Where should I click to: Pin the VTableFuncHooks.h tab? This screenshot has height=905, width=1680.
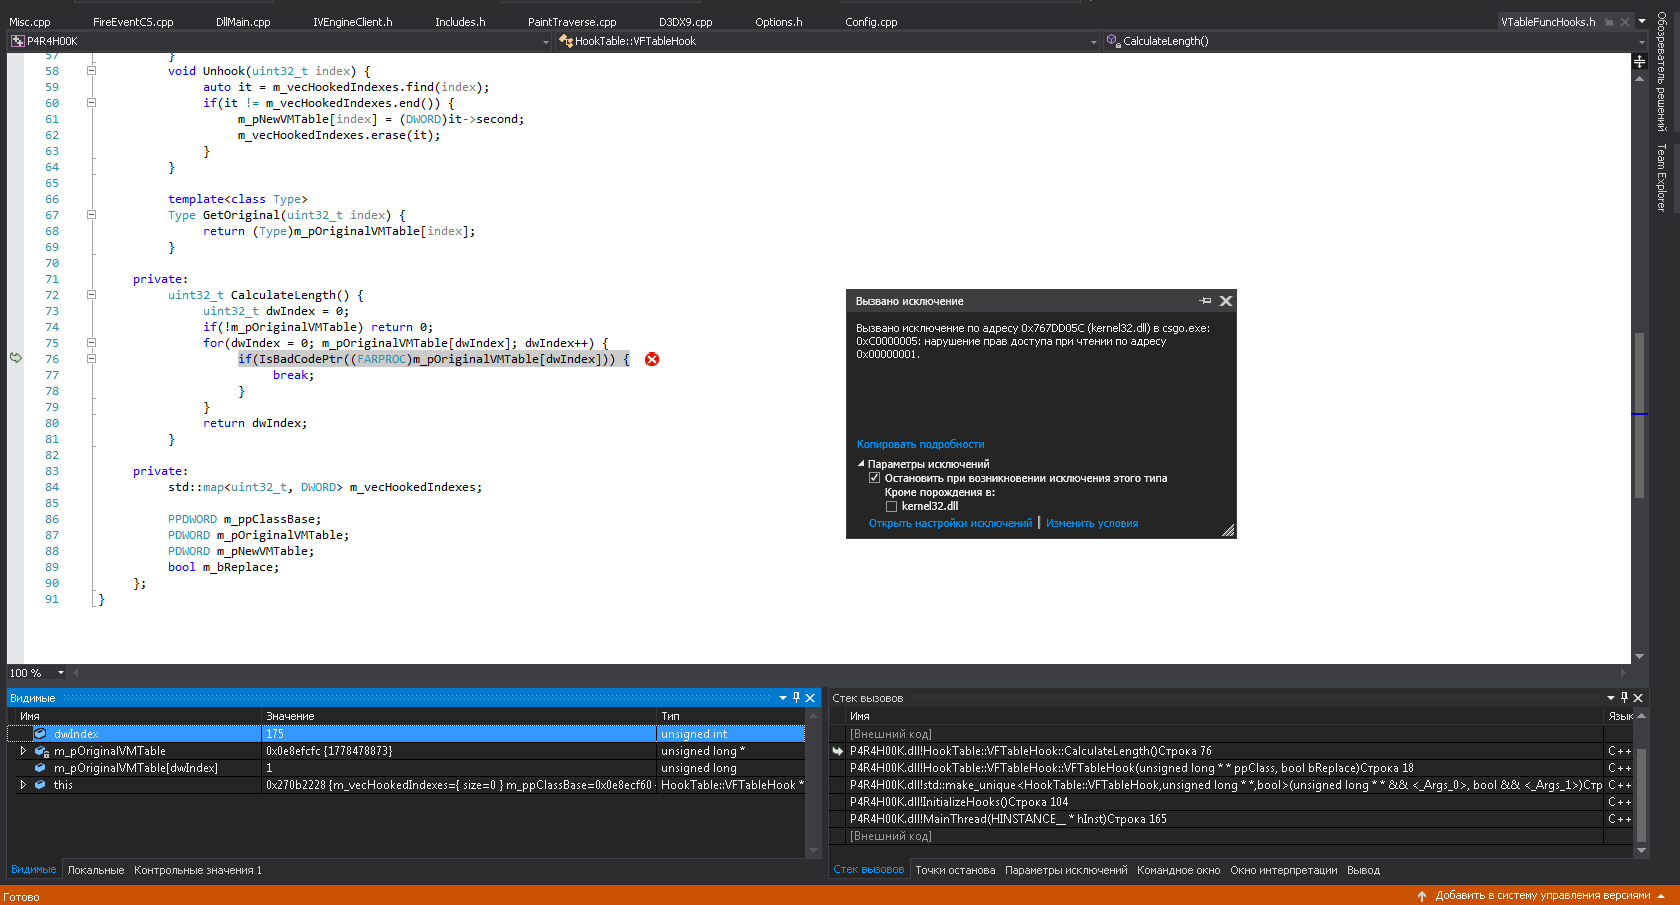point(1609,22)
